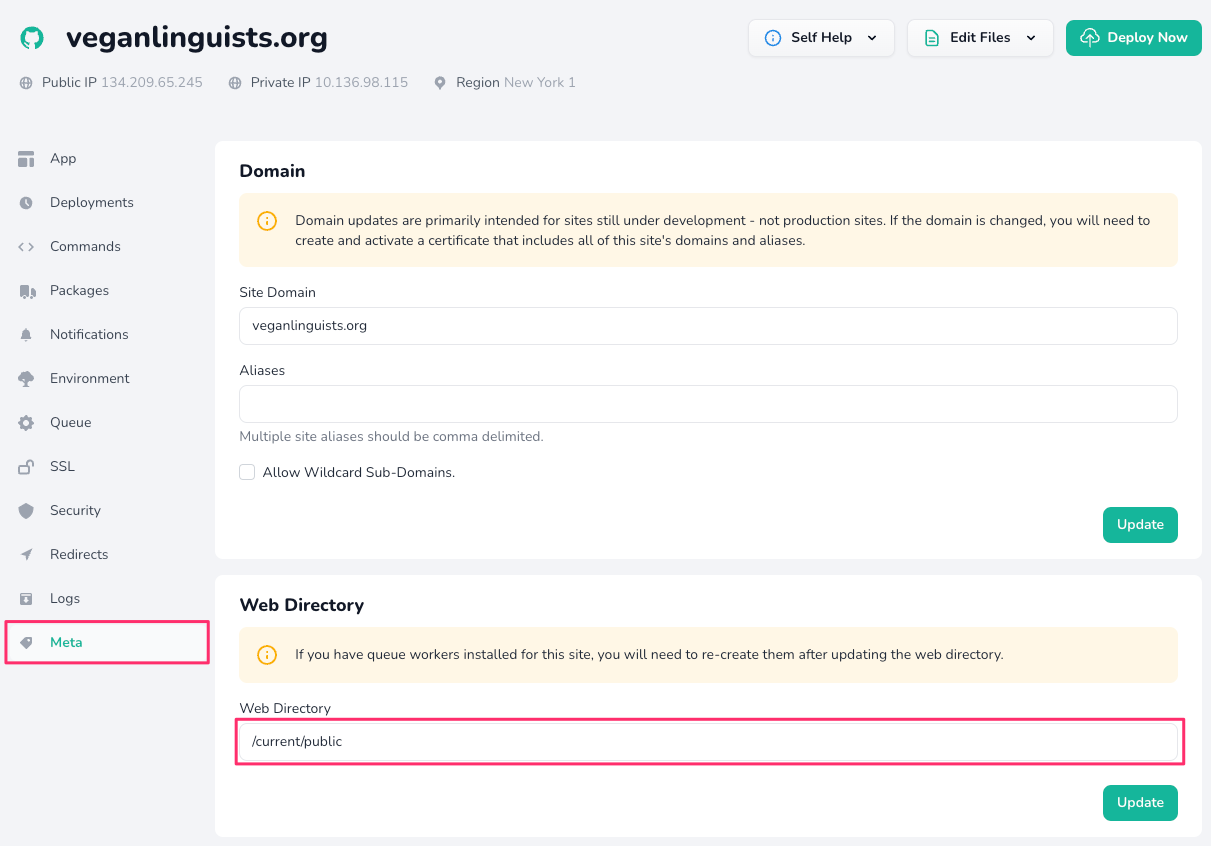Click the GitHub logo icon beside site name

[32, 38]
